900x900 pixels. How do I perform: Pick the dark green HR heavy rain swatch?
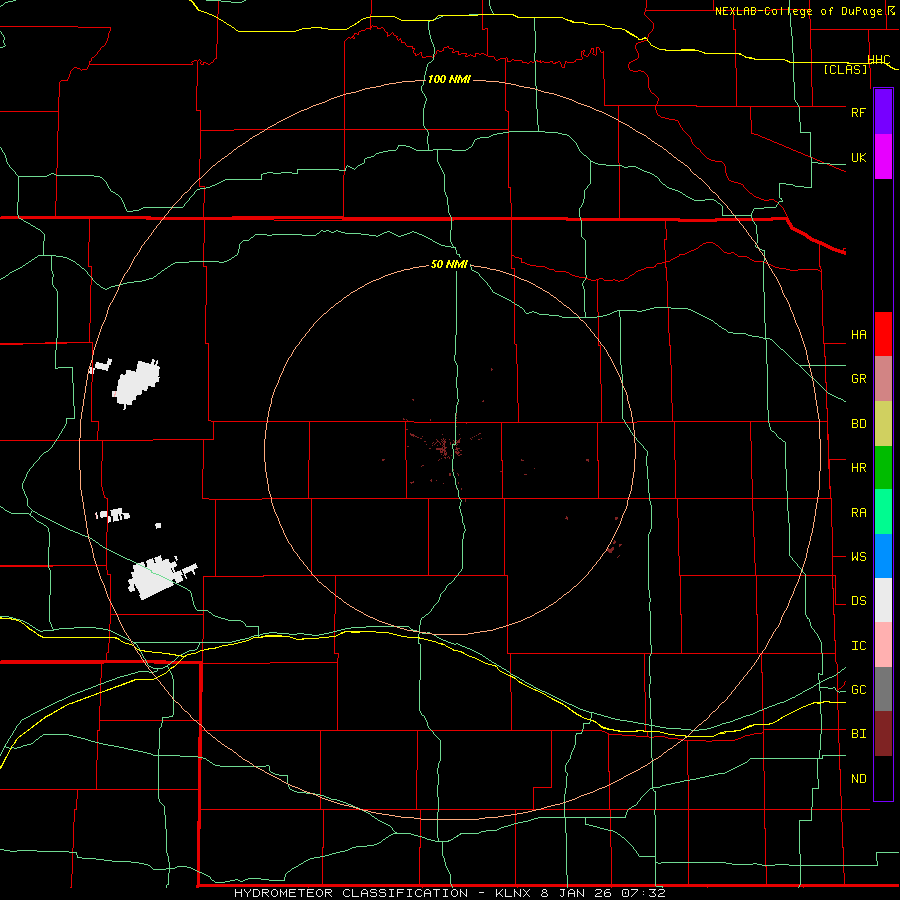coord(883,467)
